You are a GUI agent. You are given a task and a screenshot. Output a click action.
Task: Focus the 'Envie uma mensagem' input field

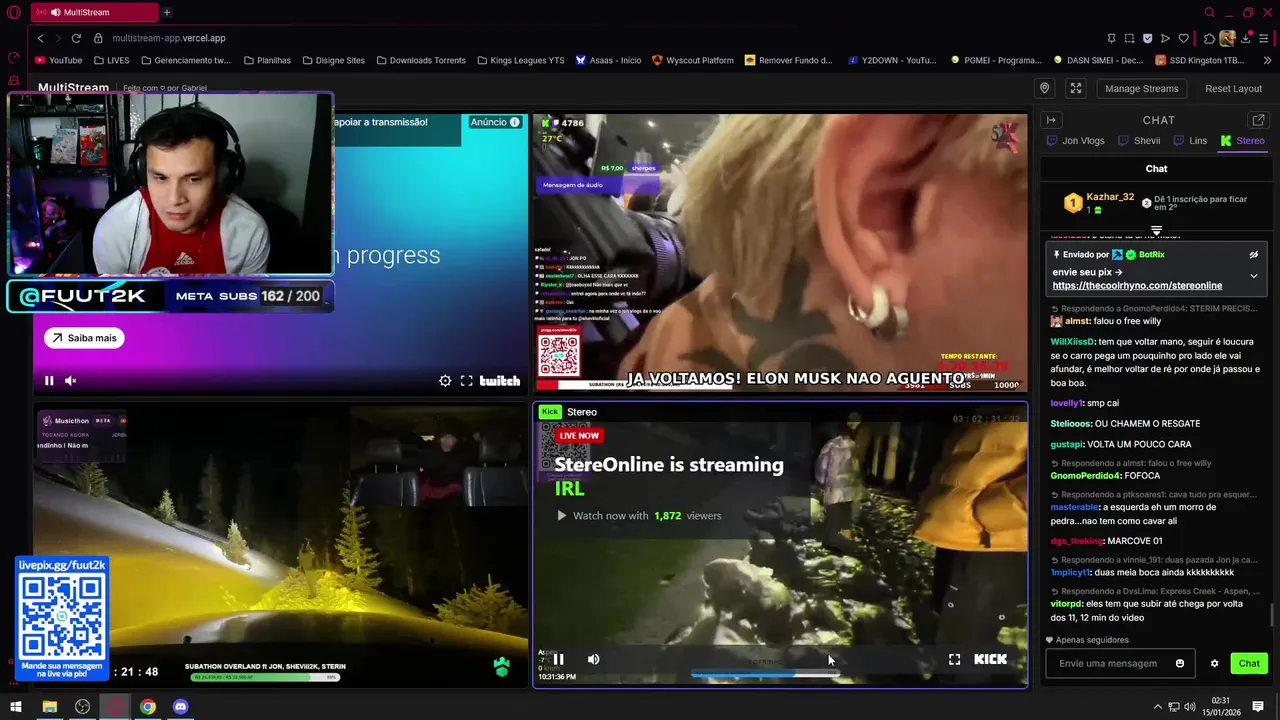click(x=1119, y=663)
